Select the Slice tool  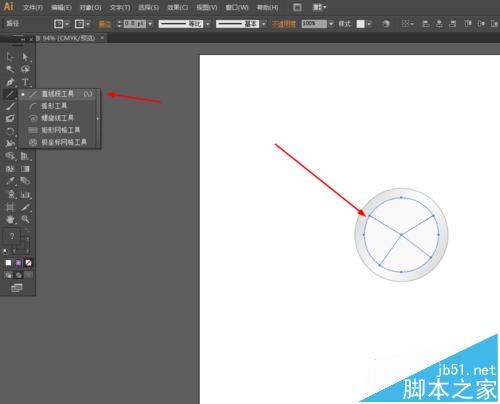pos(25,207)
